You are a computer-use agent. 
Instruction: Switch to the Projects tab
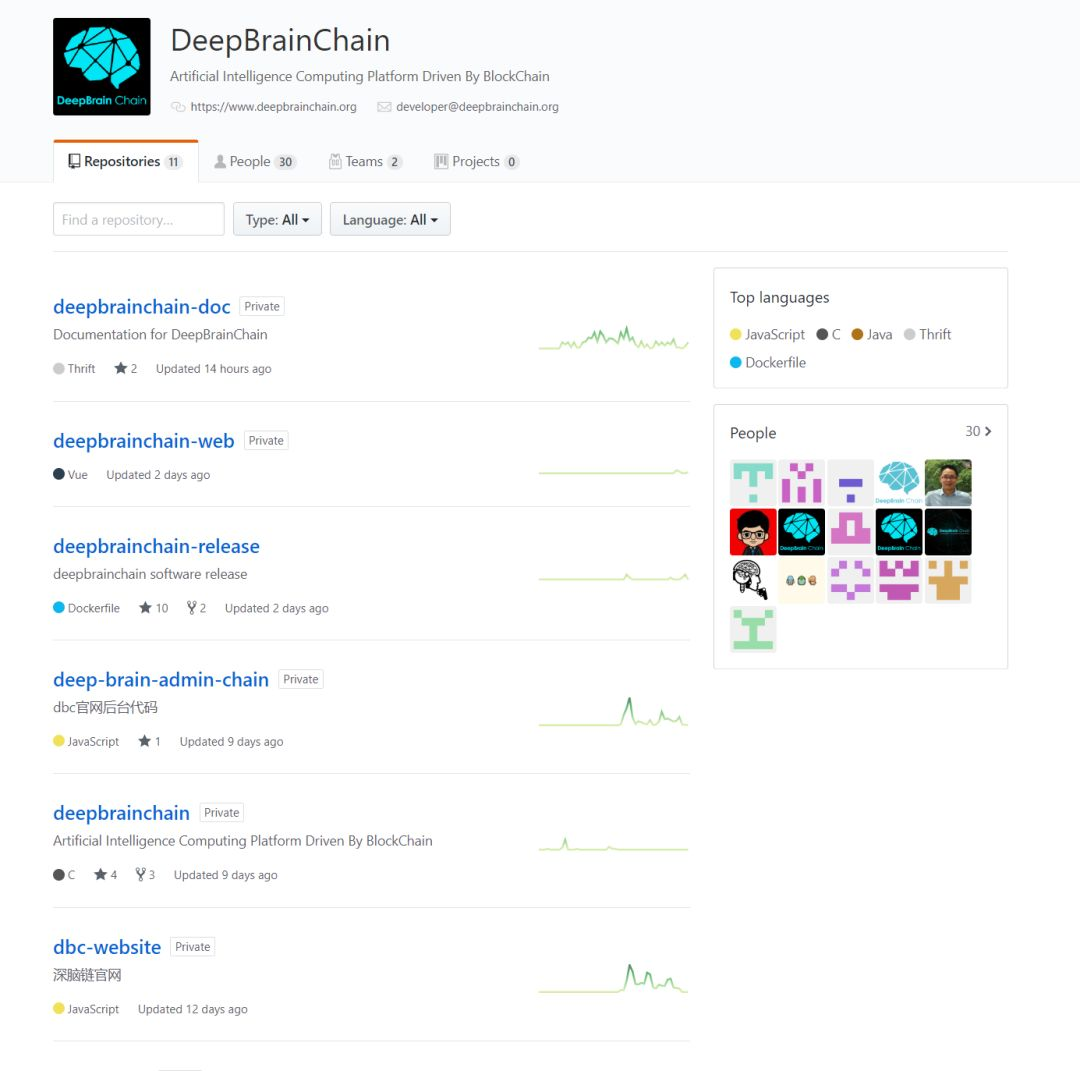476,162
